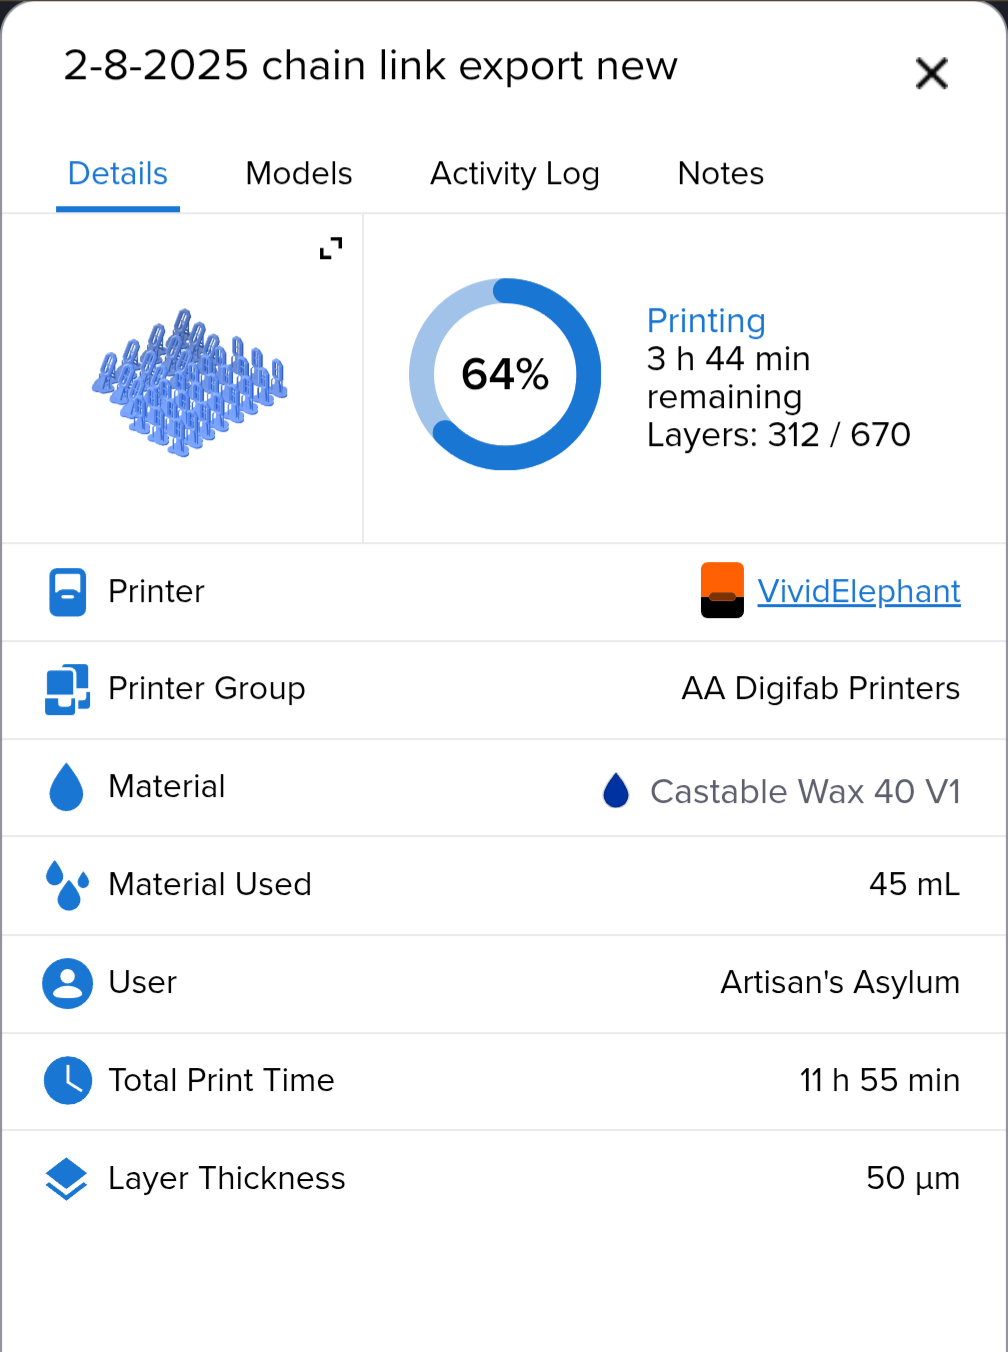Screen dimensions: 1008x1352
Task: Click the Printer row icon
Action: tap(67, 592)
